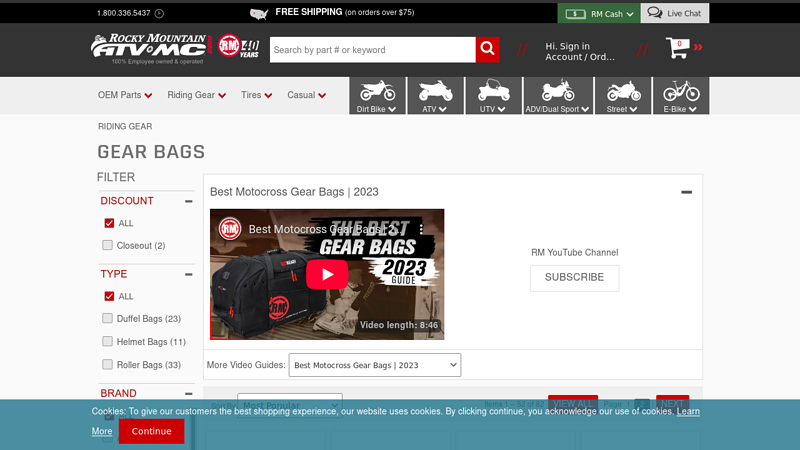Click the Subscribe button for RM YouTube
800x450 pixels.
pos(574,277)
